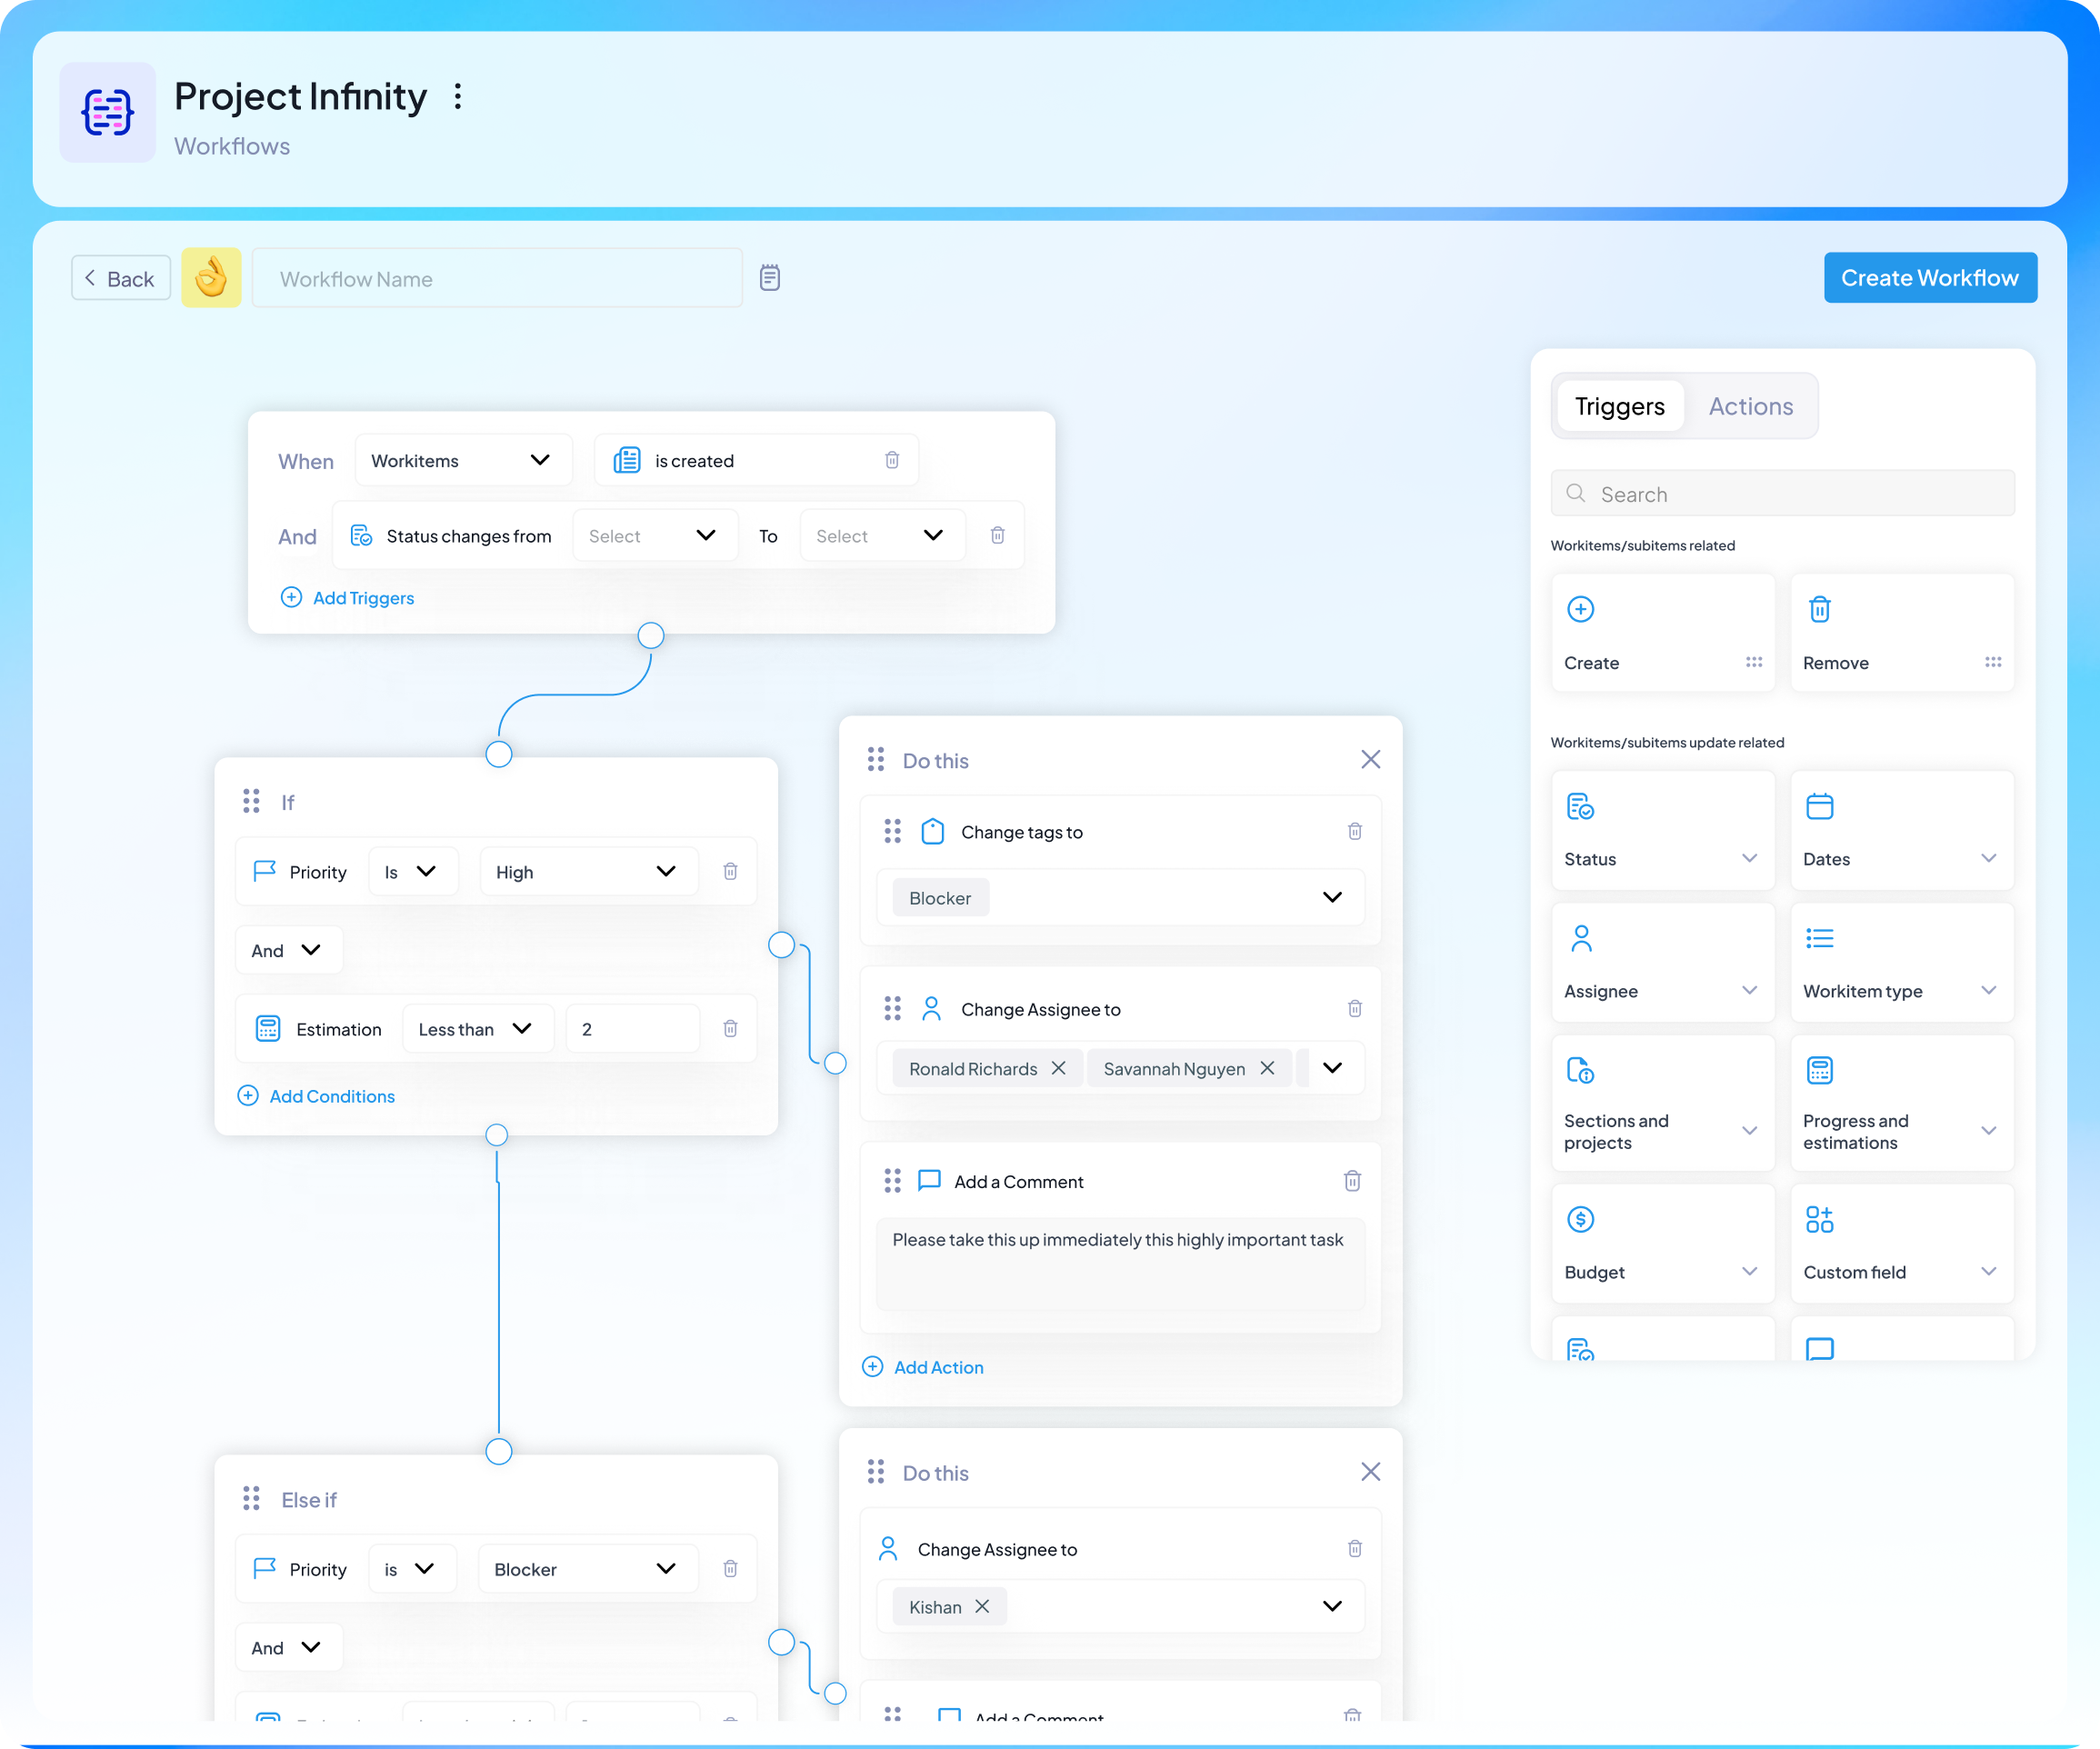Click the notes icon beside Workflow Name
2100x1749 pixels.
click(769, 277)
